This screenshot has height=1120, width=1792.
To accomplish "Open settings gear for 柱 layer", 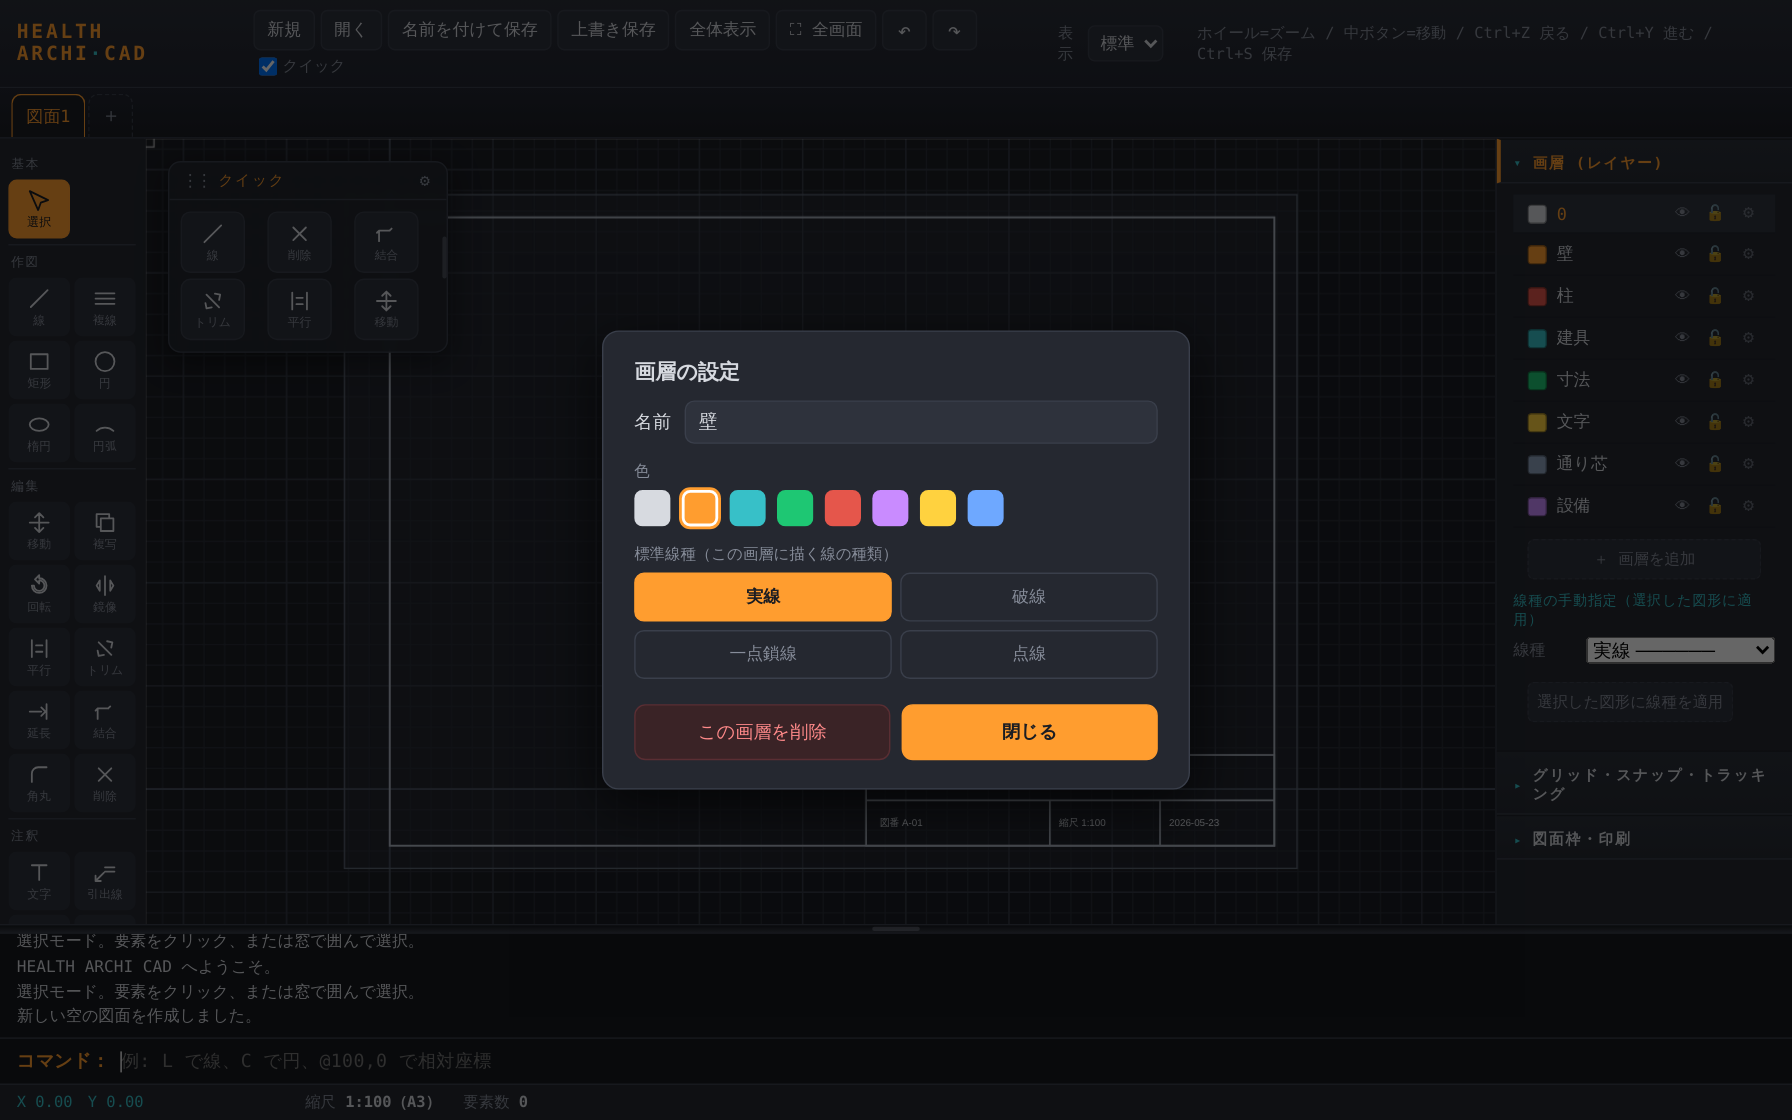I will coord(1748,296).
